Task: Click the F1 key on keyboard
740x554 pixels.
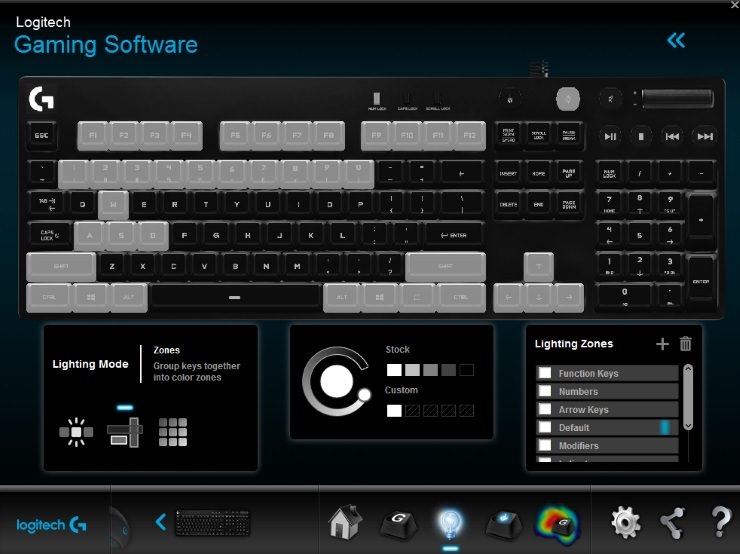Action: point(93,135)
